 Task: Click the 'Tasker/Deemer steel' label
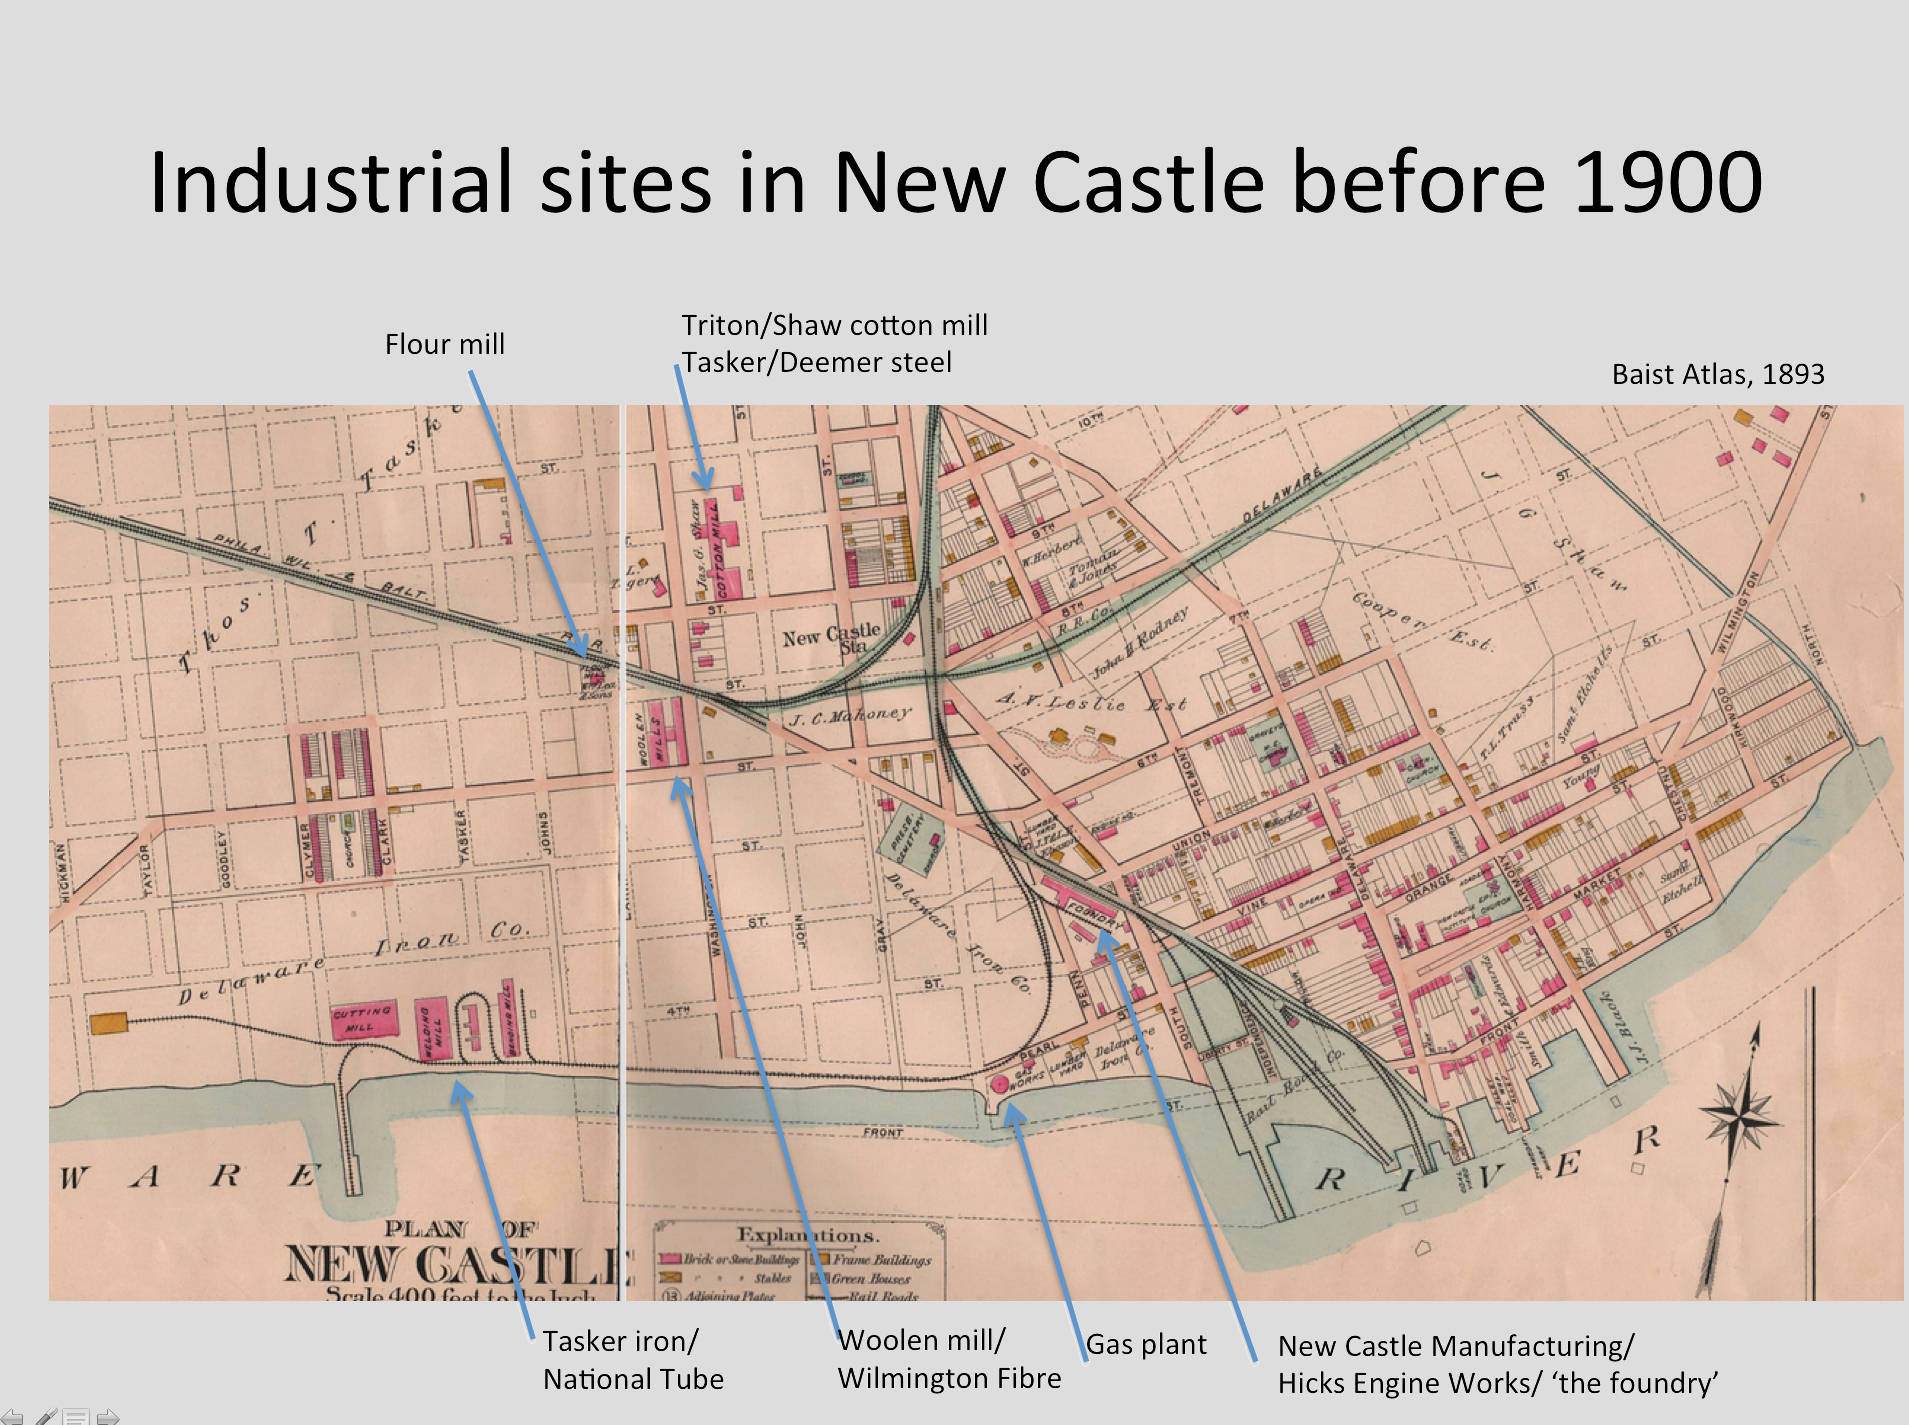816,362
